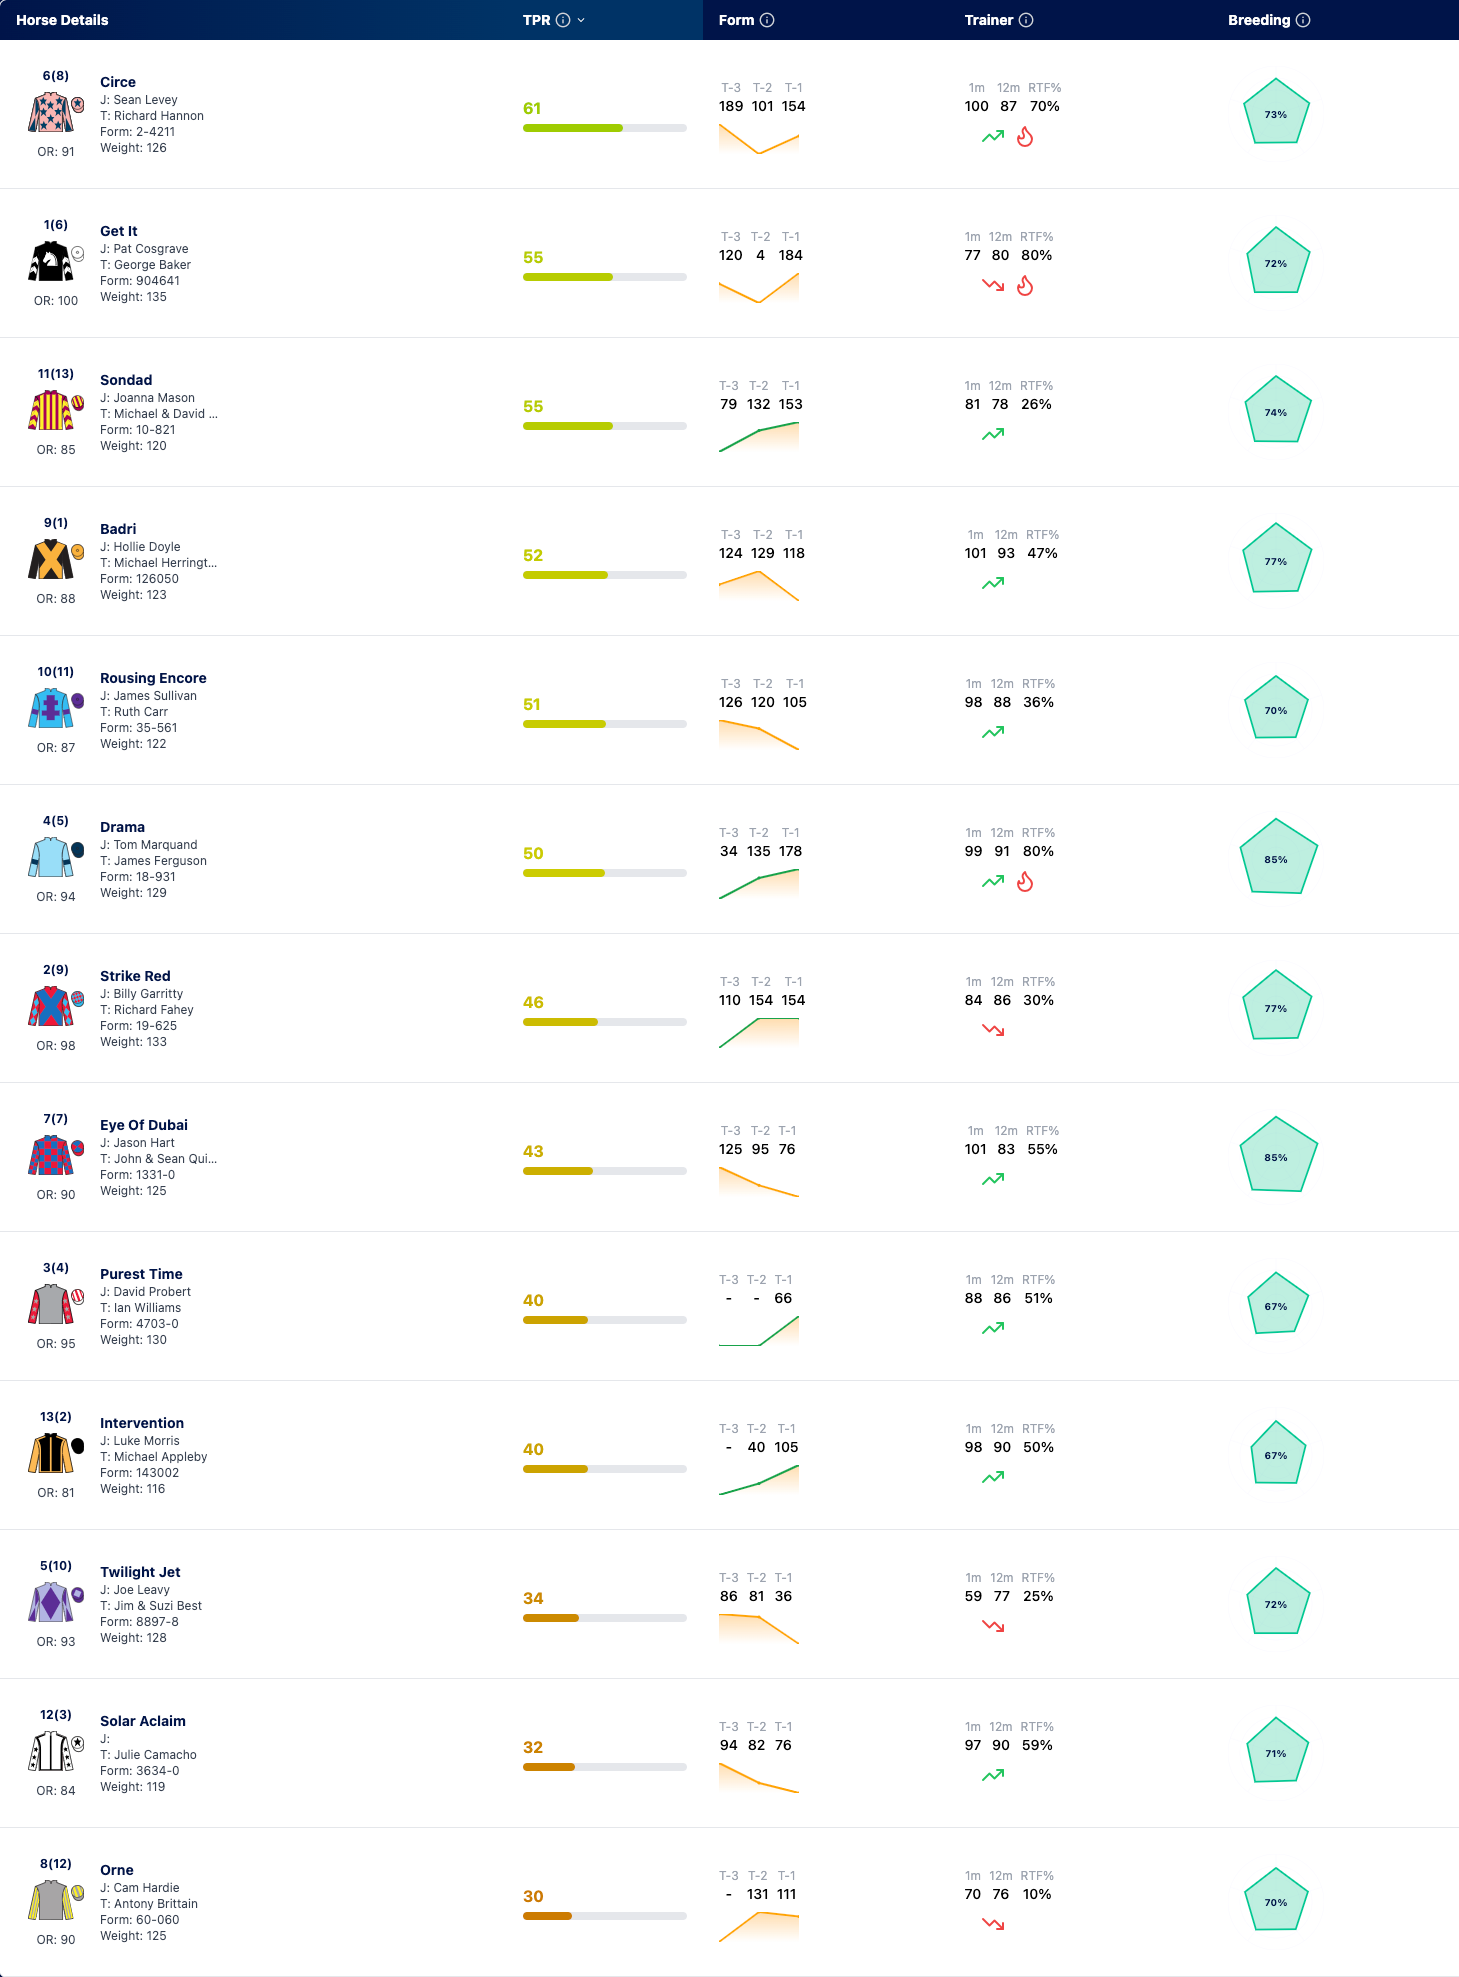
Task: Click Drama's 85% breeding pentagon
Action: pyautogui.click(x=1277, y=858)
